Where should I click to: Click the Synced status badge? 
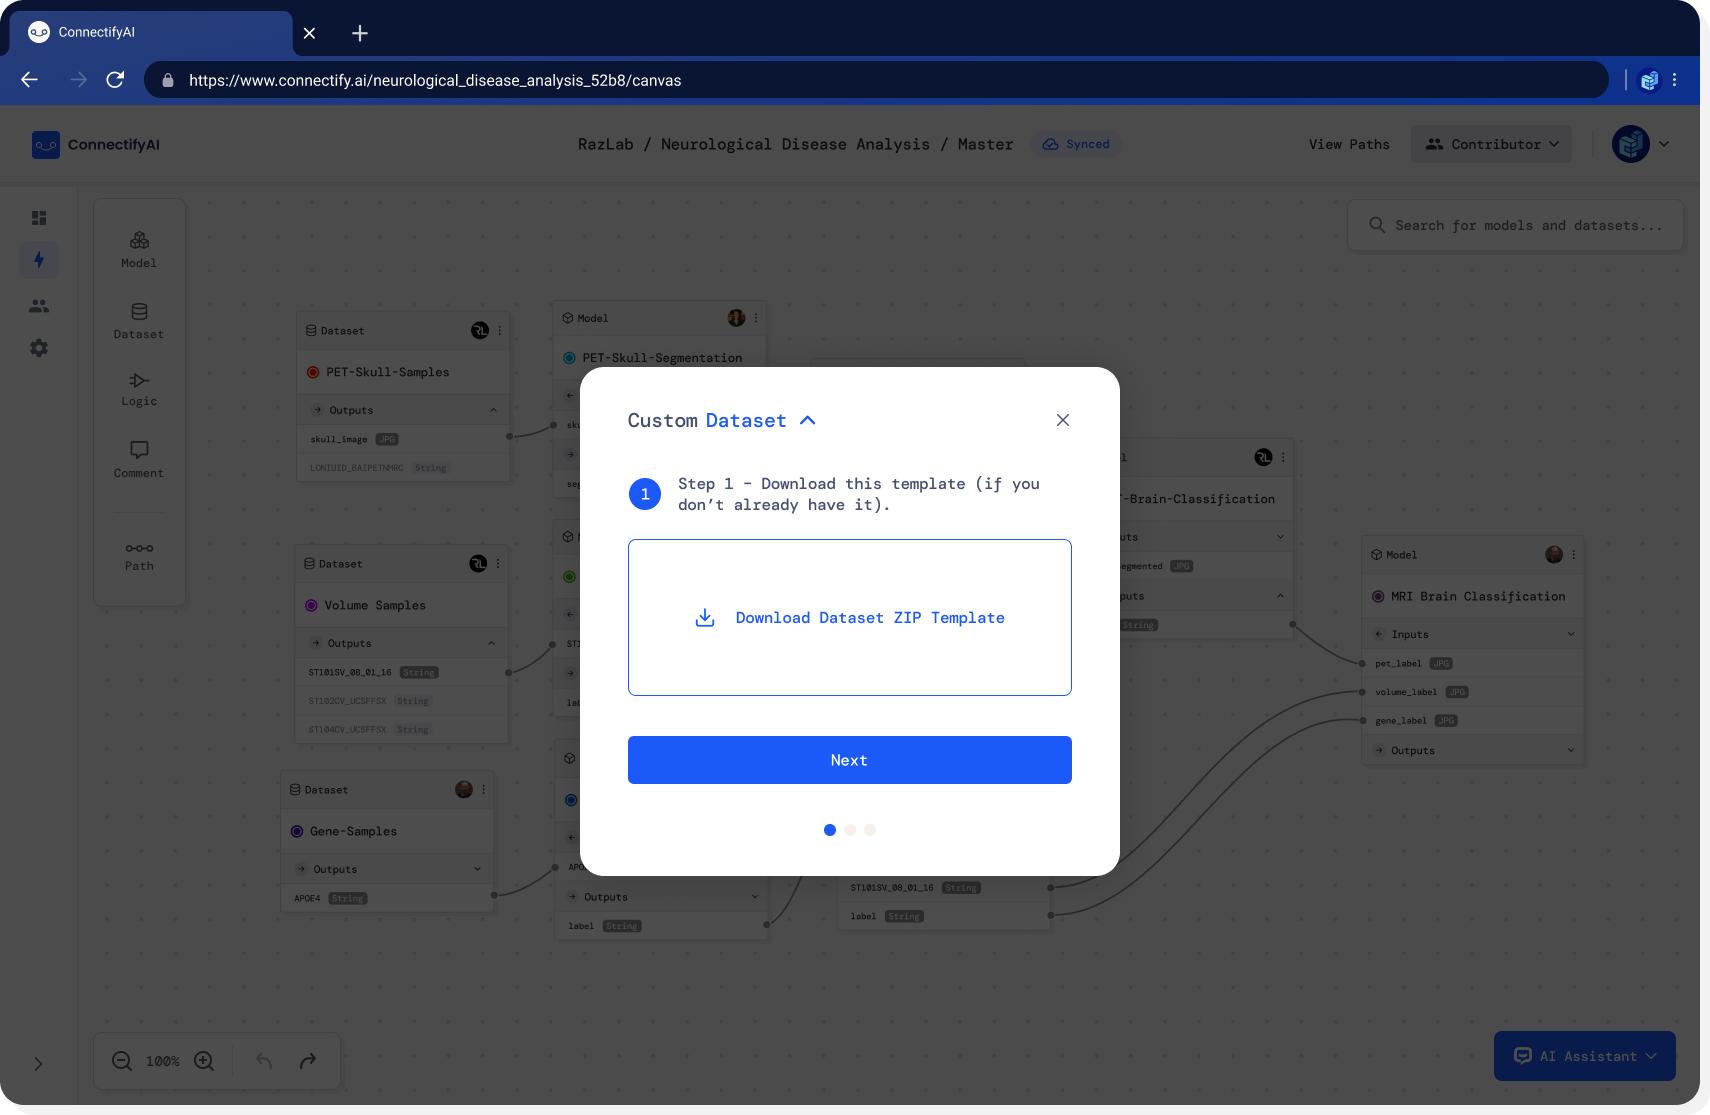pos(1076,144)
